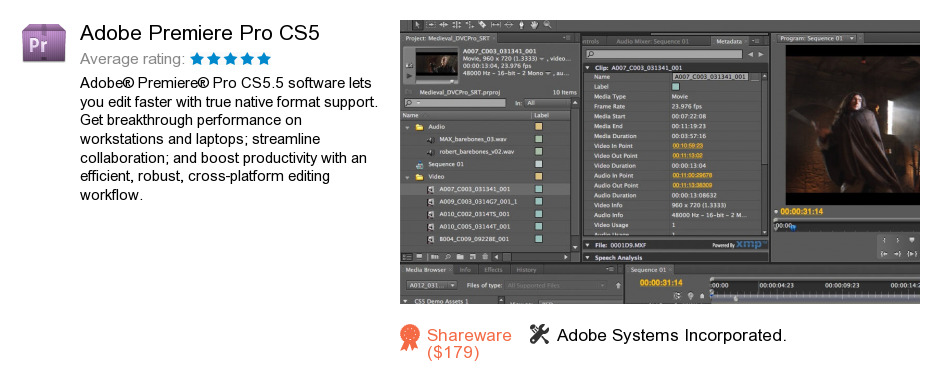The height and width of the screenshot is (388, 940).
Task: Create a new bin with folder icon
Action: click(x=460, y=257)
